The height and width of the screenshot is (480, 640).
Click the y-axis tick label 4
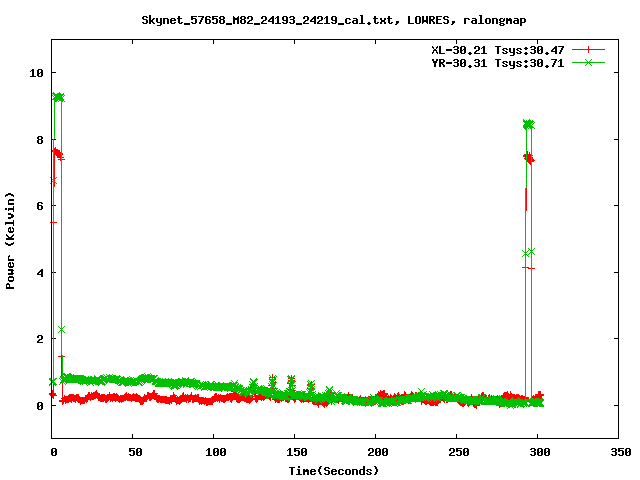(40, 273)
